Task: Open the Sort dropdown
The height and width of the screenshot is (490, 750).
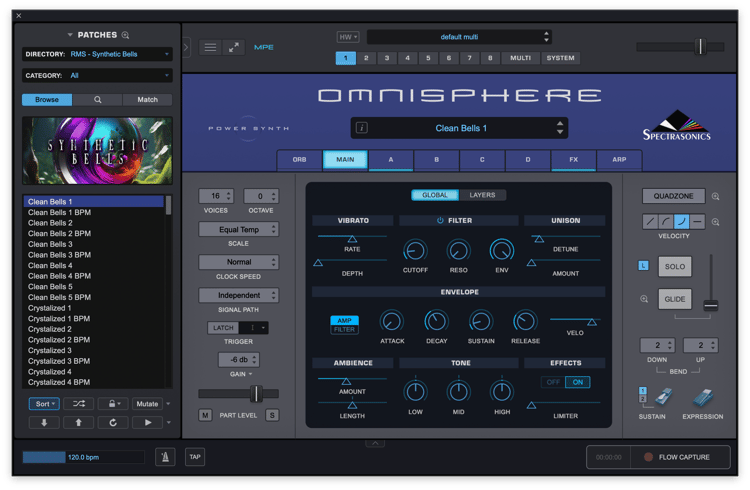Action: [44, 404]
